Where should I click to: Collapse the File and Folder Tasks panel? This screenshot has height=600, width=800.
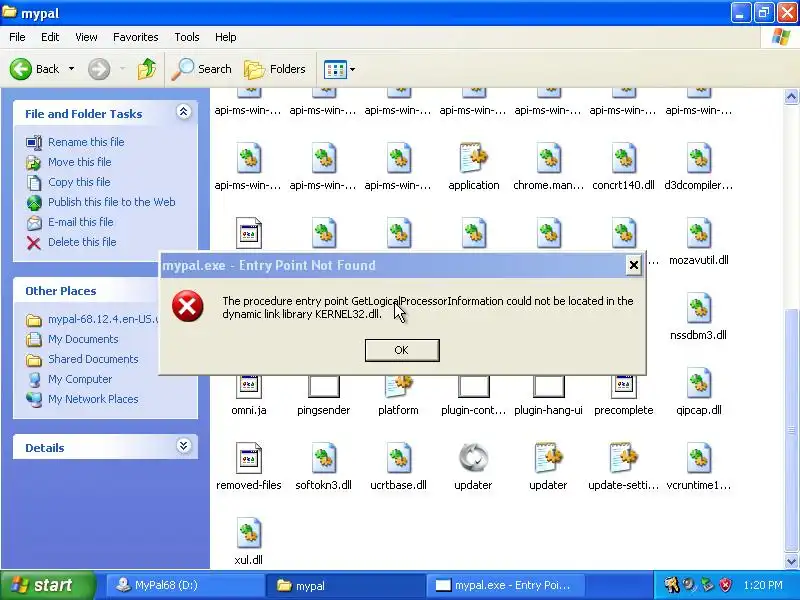[x=184, y=112]
